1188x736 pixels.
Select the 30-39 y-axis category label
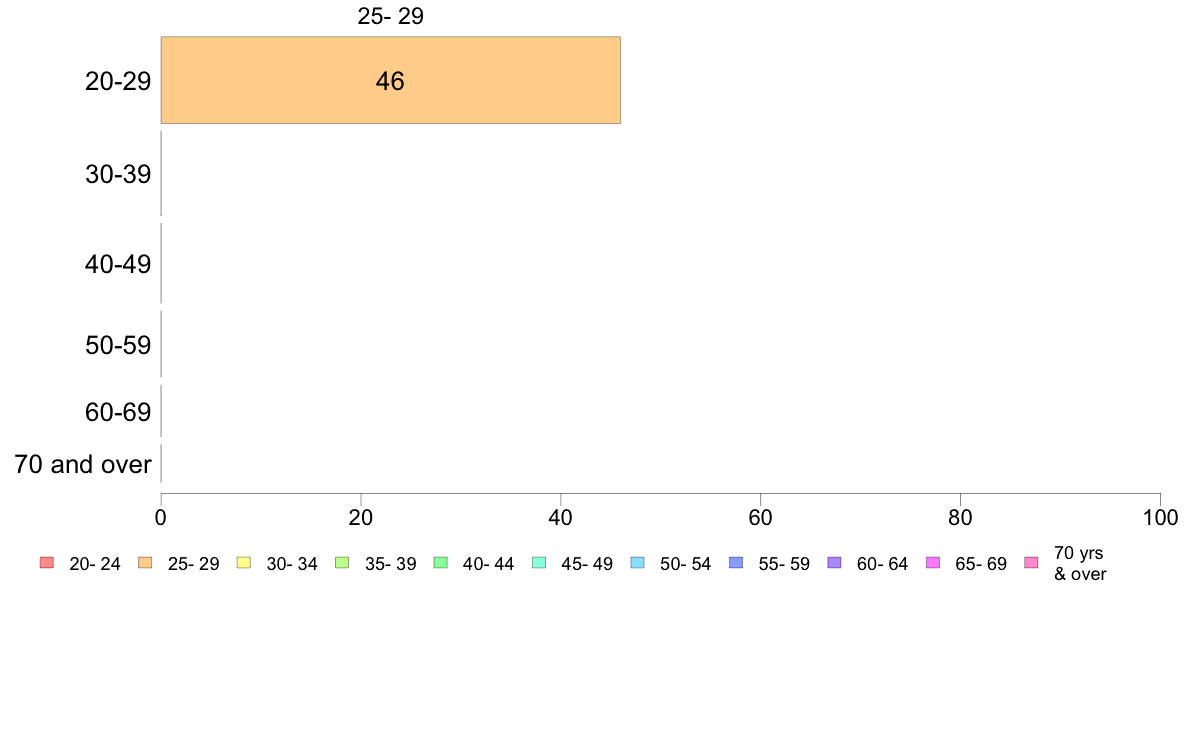[x=118, y=174]
